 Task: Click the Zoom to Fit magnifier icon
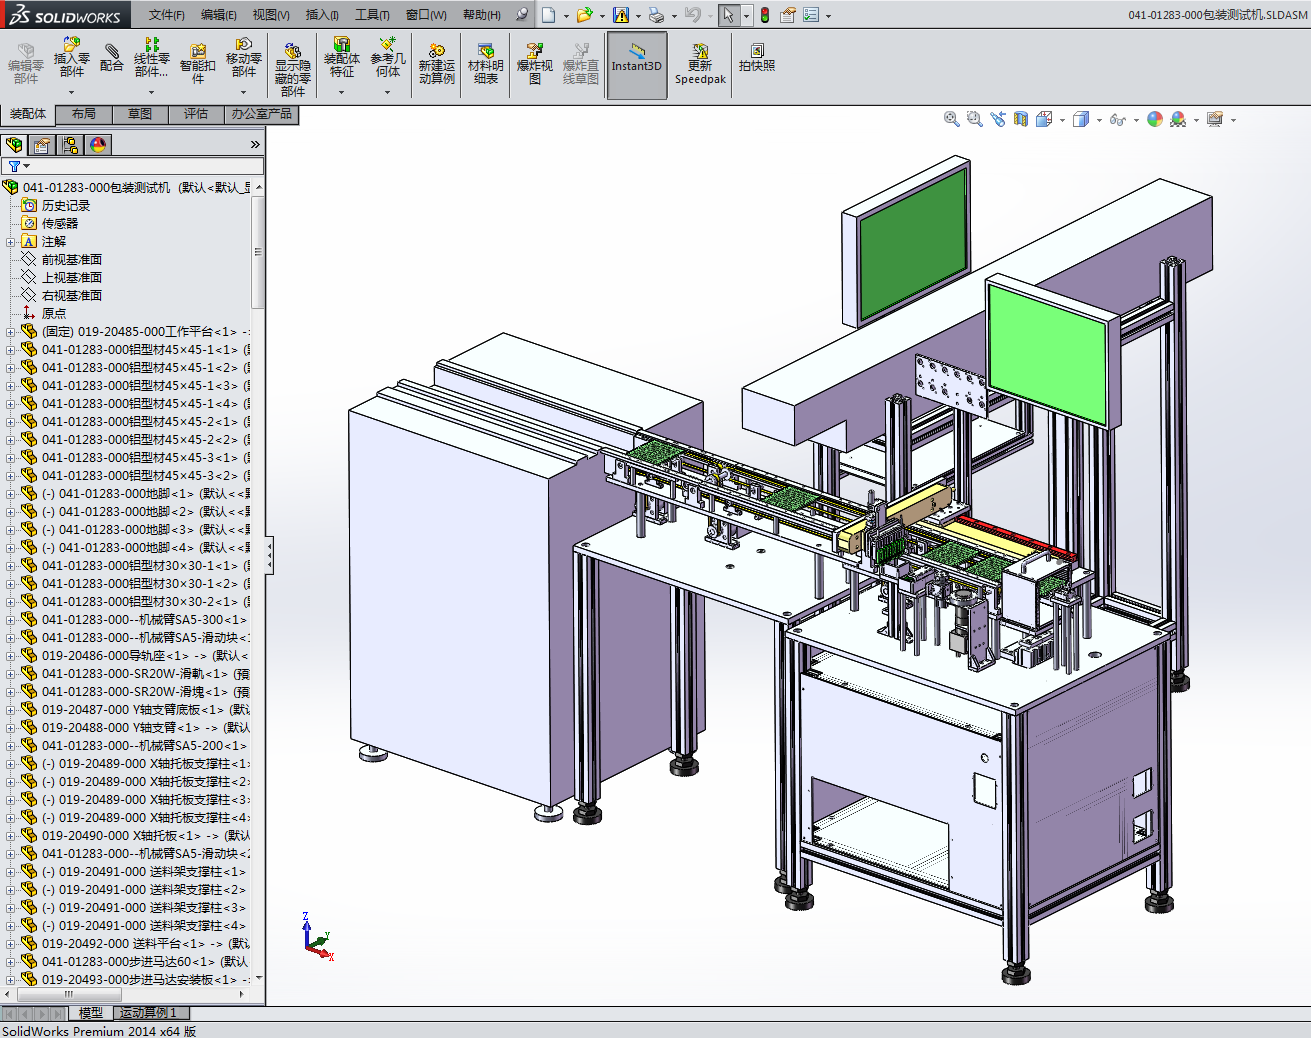pyautogui.click(x=951, y=119)
